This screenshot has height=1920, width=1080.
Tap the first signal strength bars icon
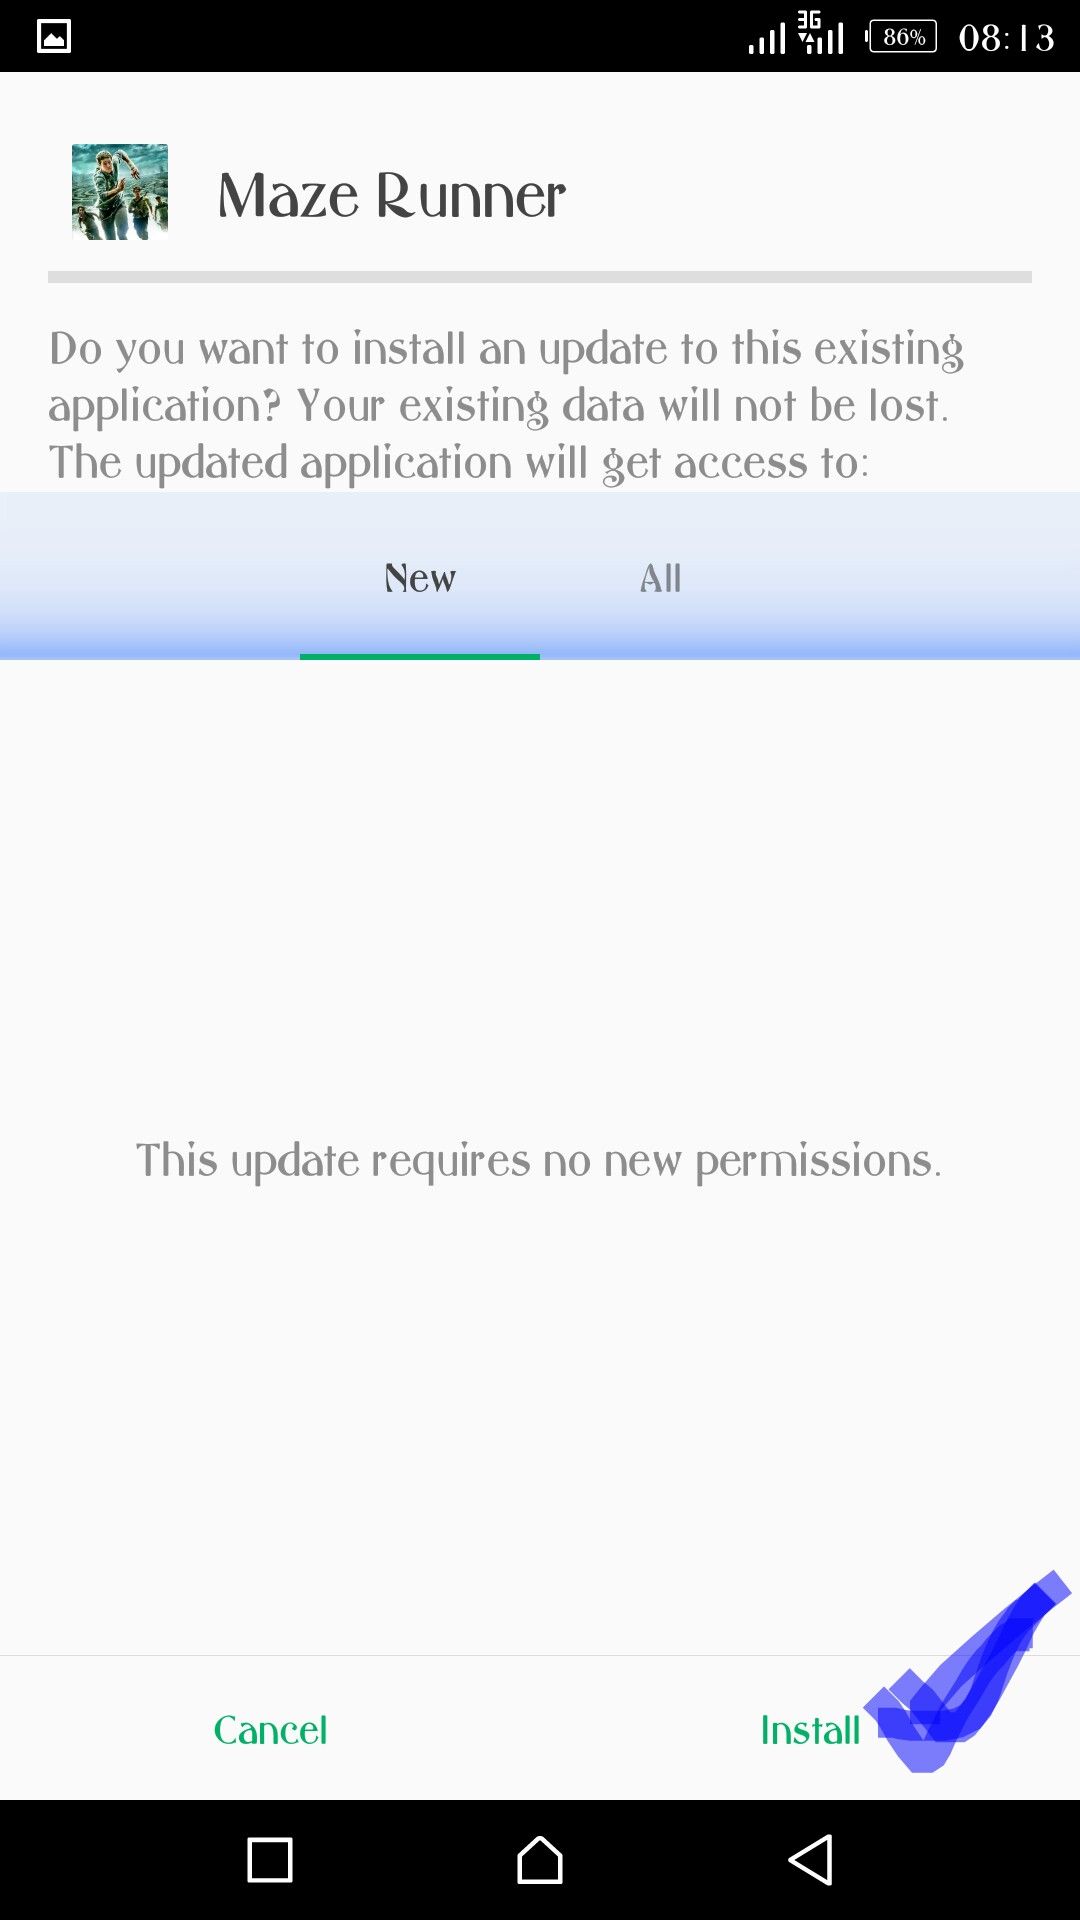click(767, 38)
